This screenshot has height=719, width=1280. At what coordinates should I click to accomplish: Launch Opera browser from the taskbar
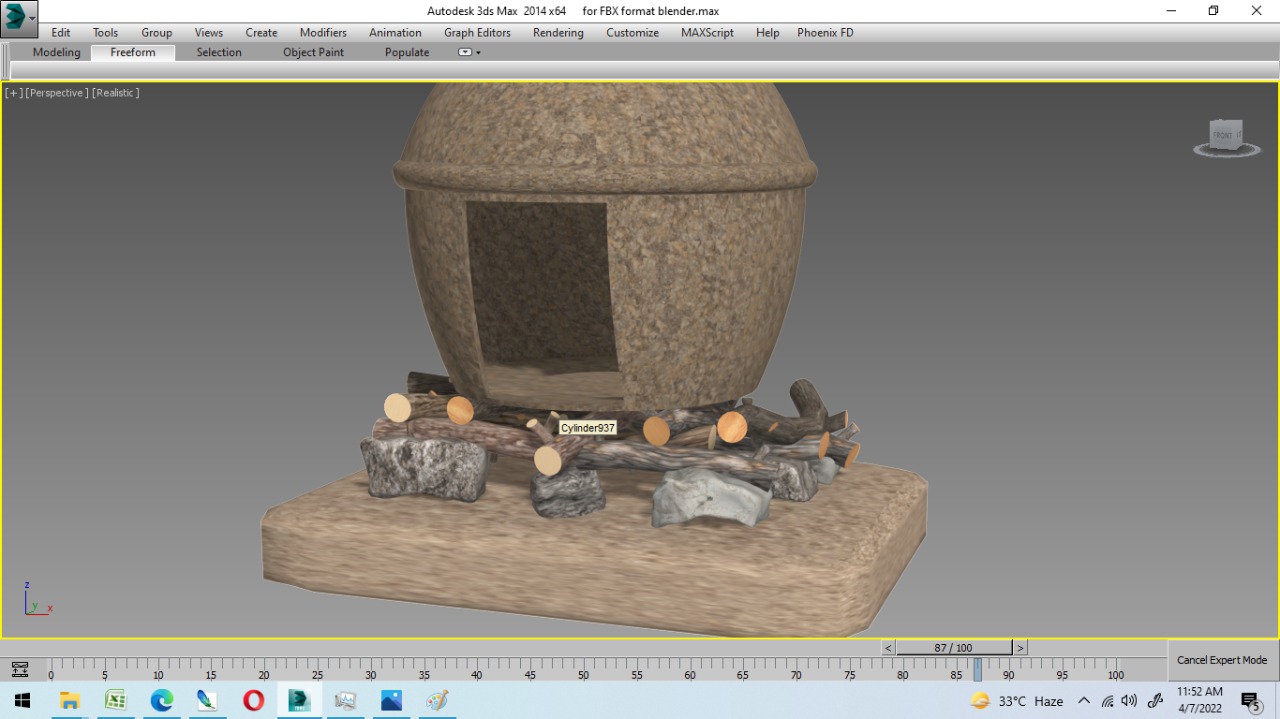click(253, 701)
